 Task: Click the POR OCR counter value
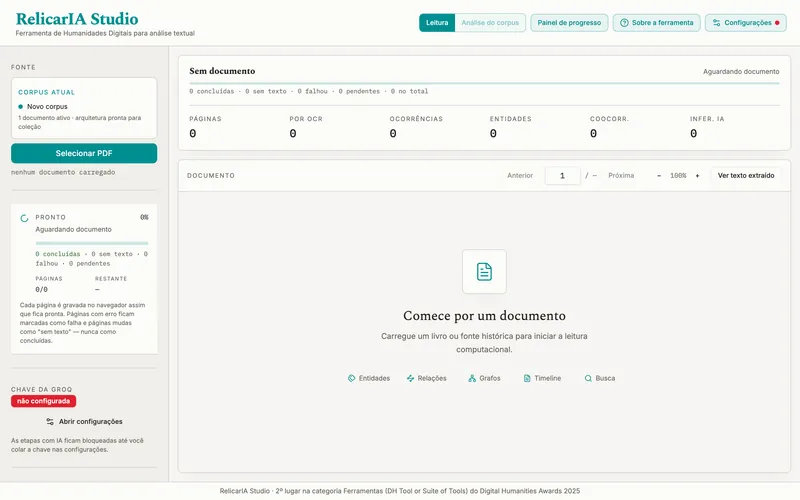293,134
